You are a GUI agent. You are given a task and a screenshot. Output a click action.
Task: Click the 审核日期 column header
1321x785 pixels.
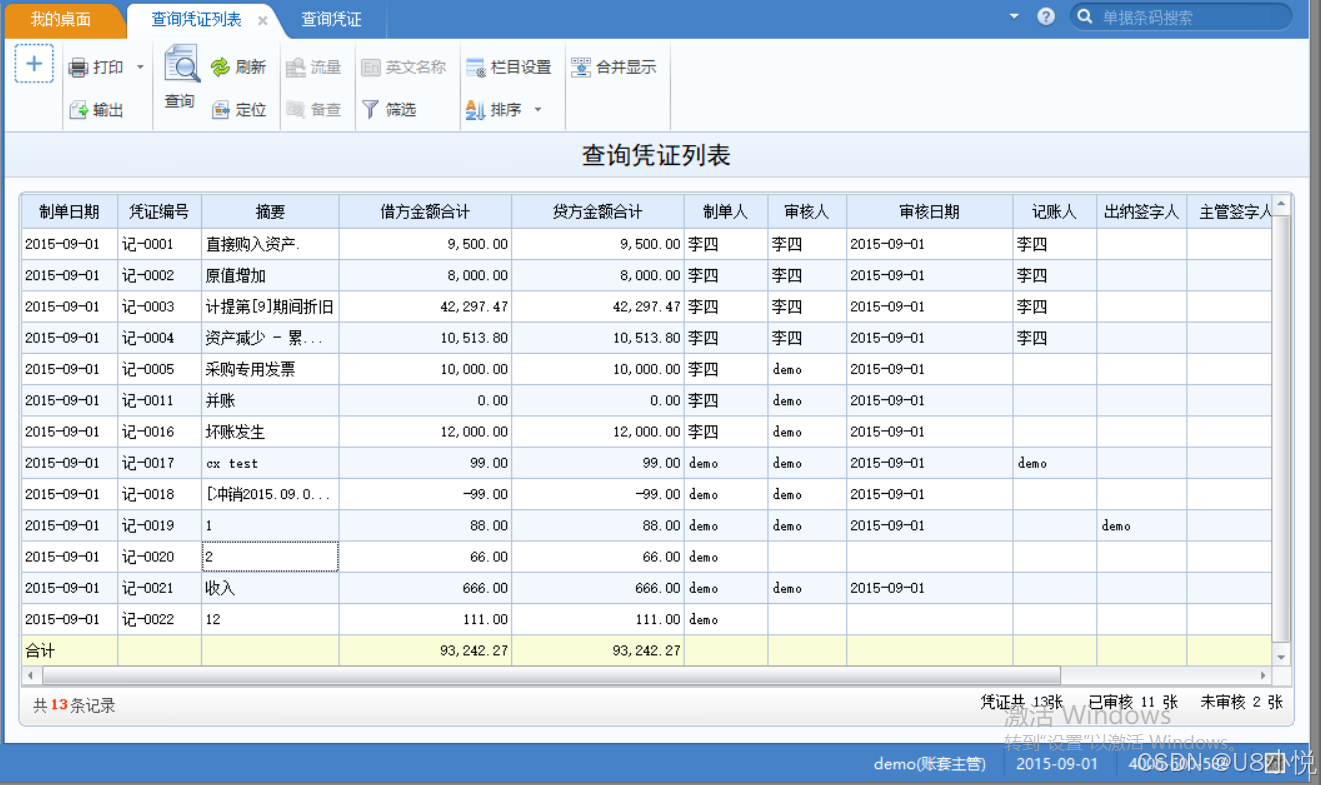[929, 211]
